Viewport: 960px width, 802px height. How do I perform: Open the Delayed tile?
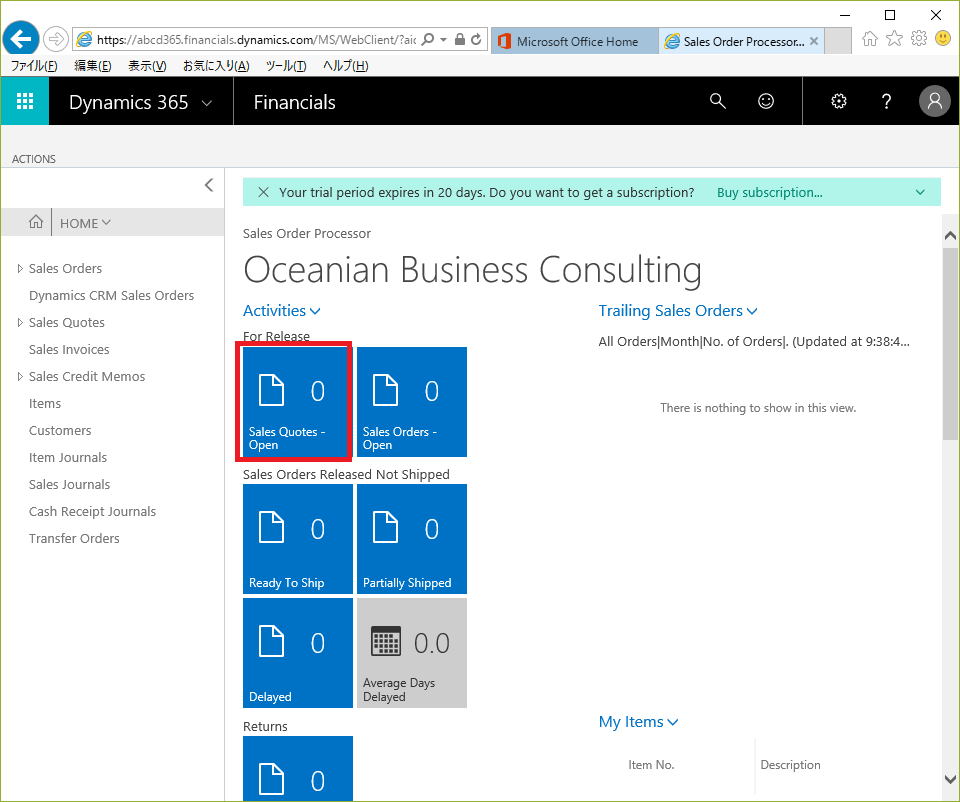coord(298,653)
